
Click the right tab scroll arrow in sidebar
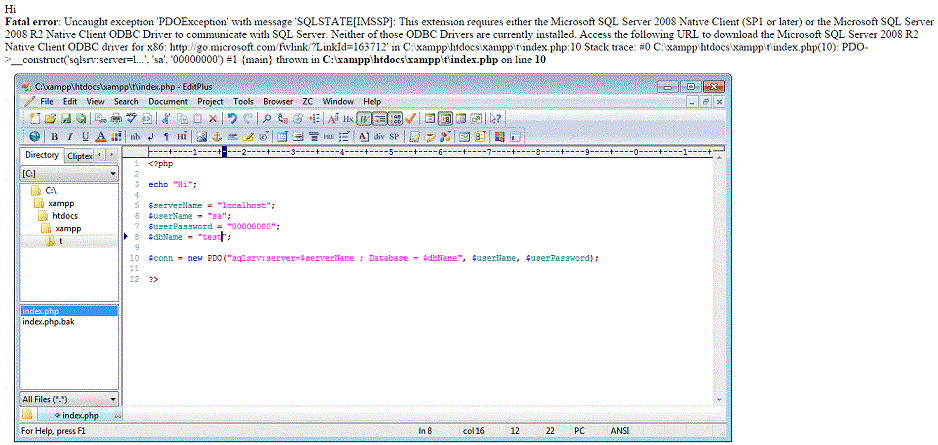point(111,156)
